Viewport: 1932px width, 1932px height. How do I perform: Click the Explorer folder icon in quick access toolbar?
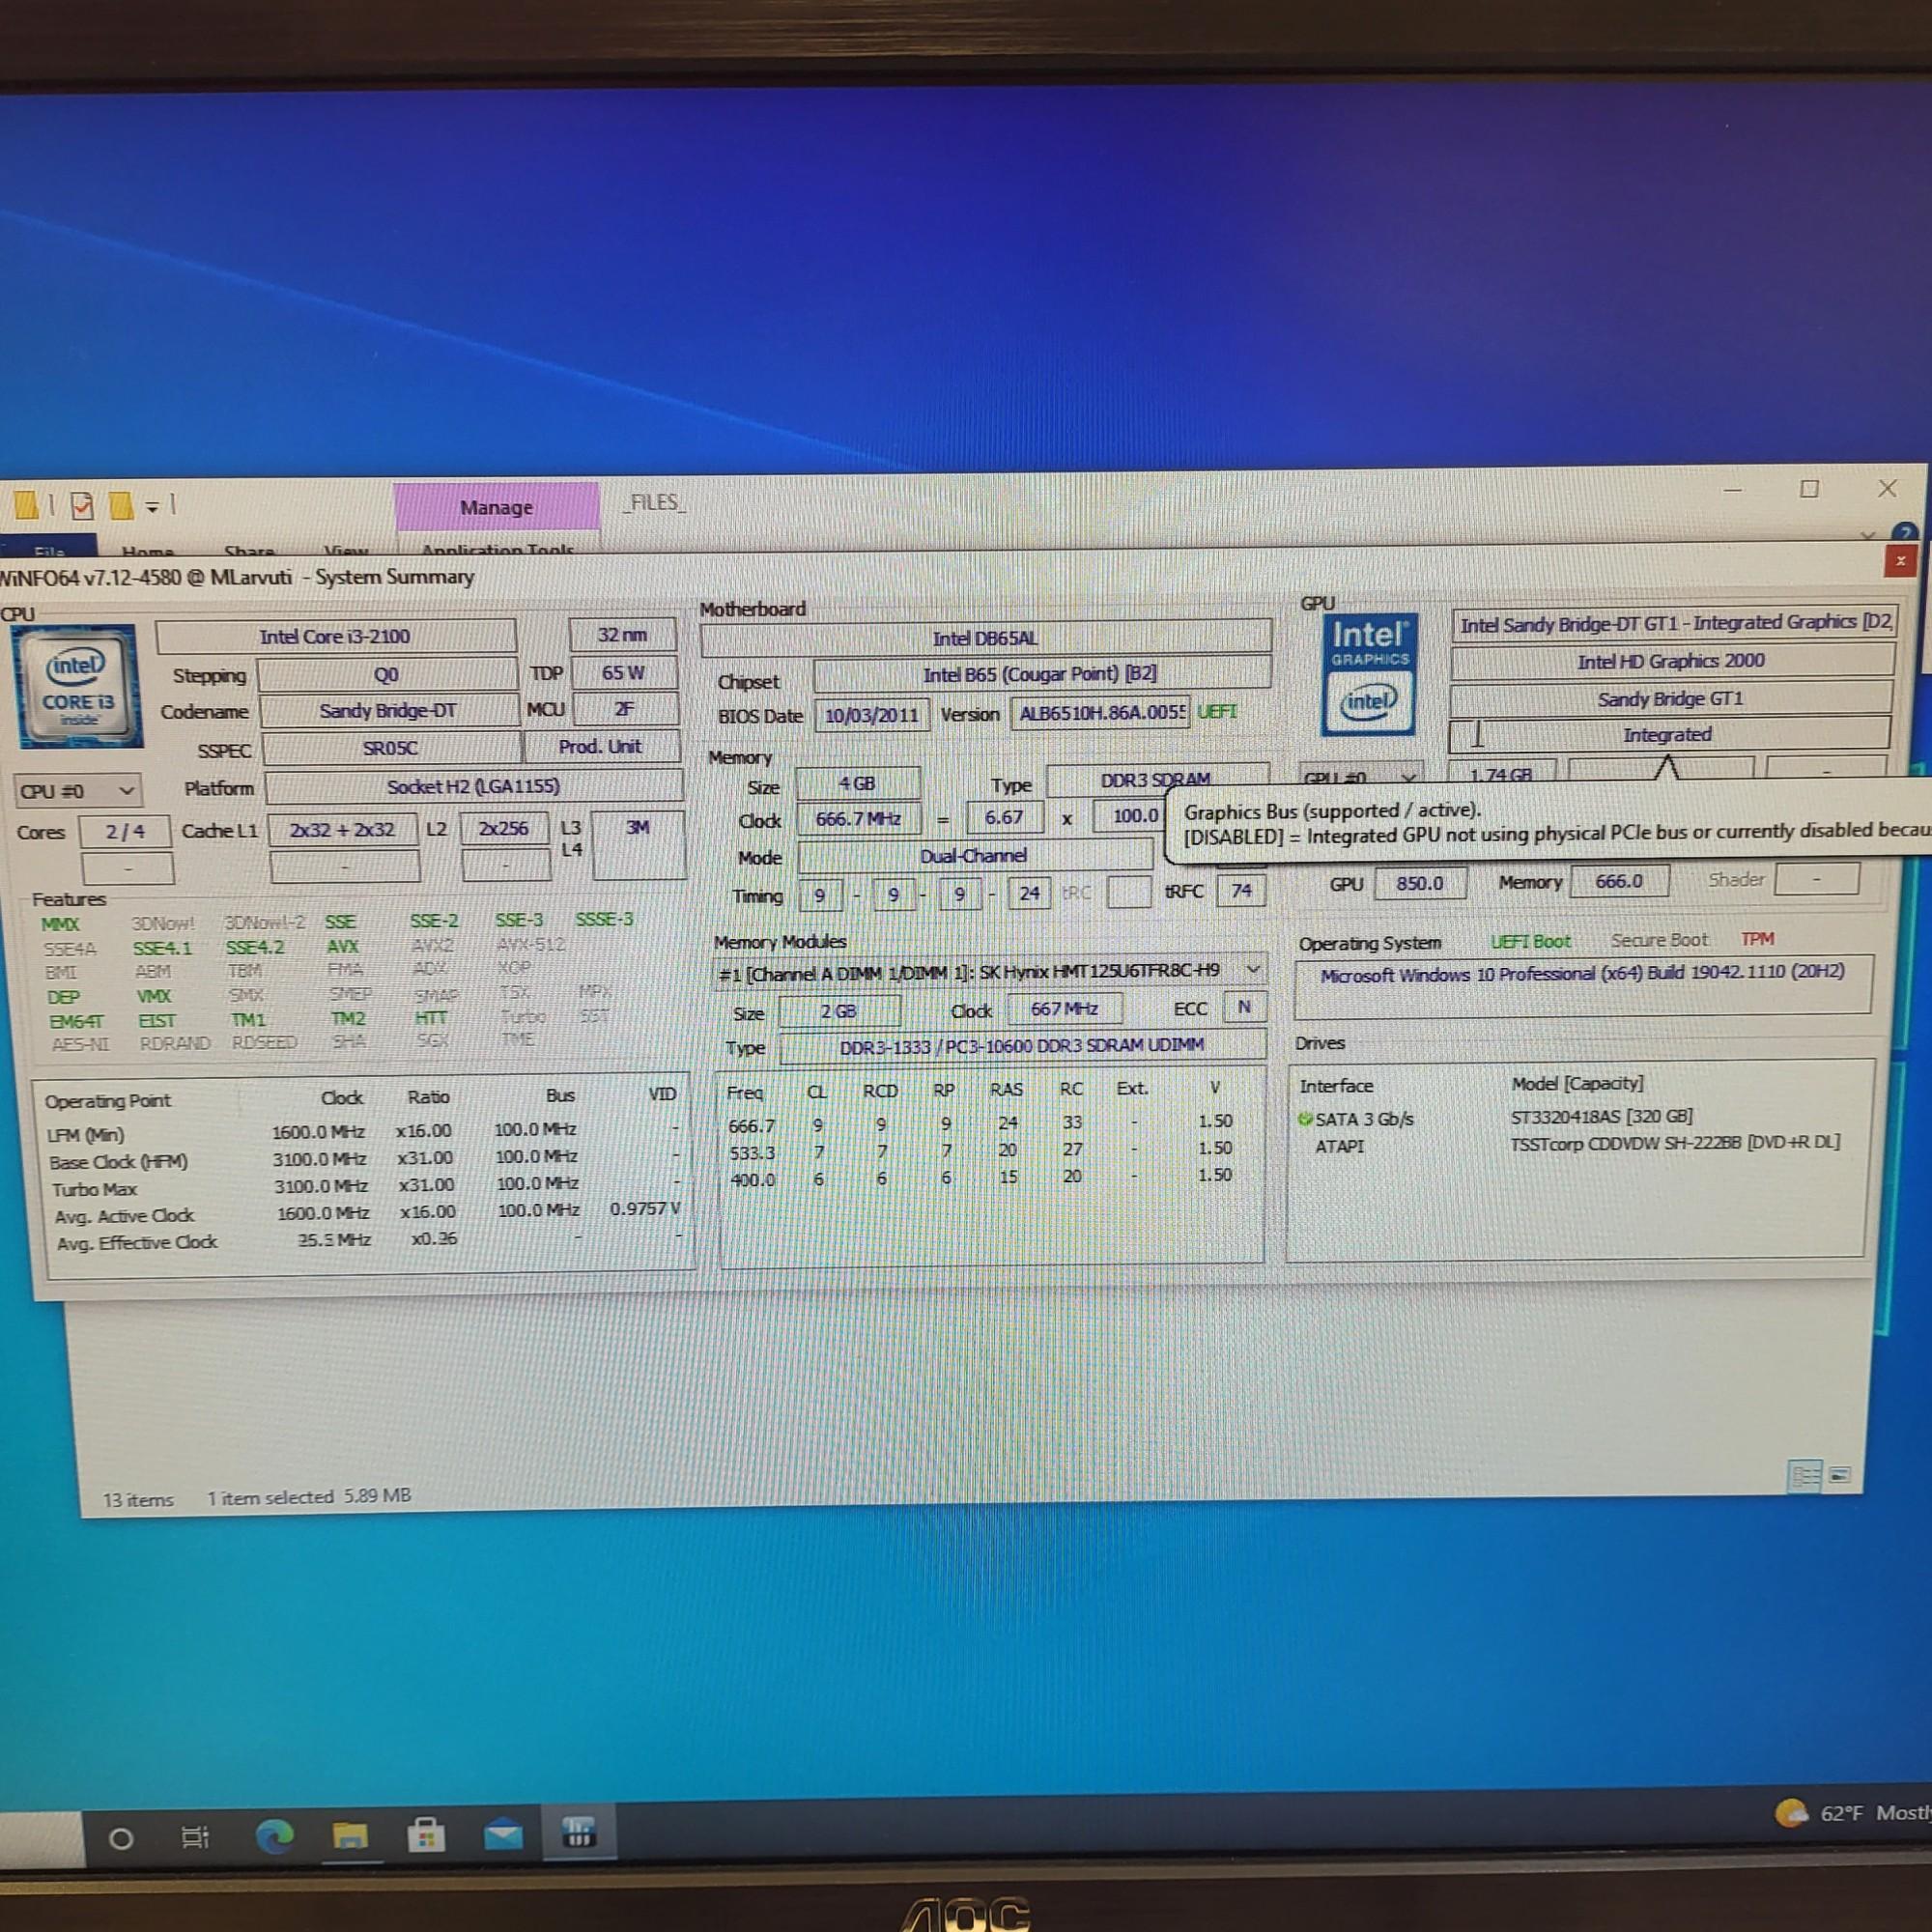27,505
